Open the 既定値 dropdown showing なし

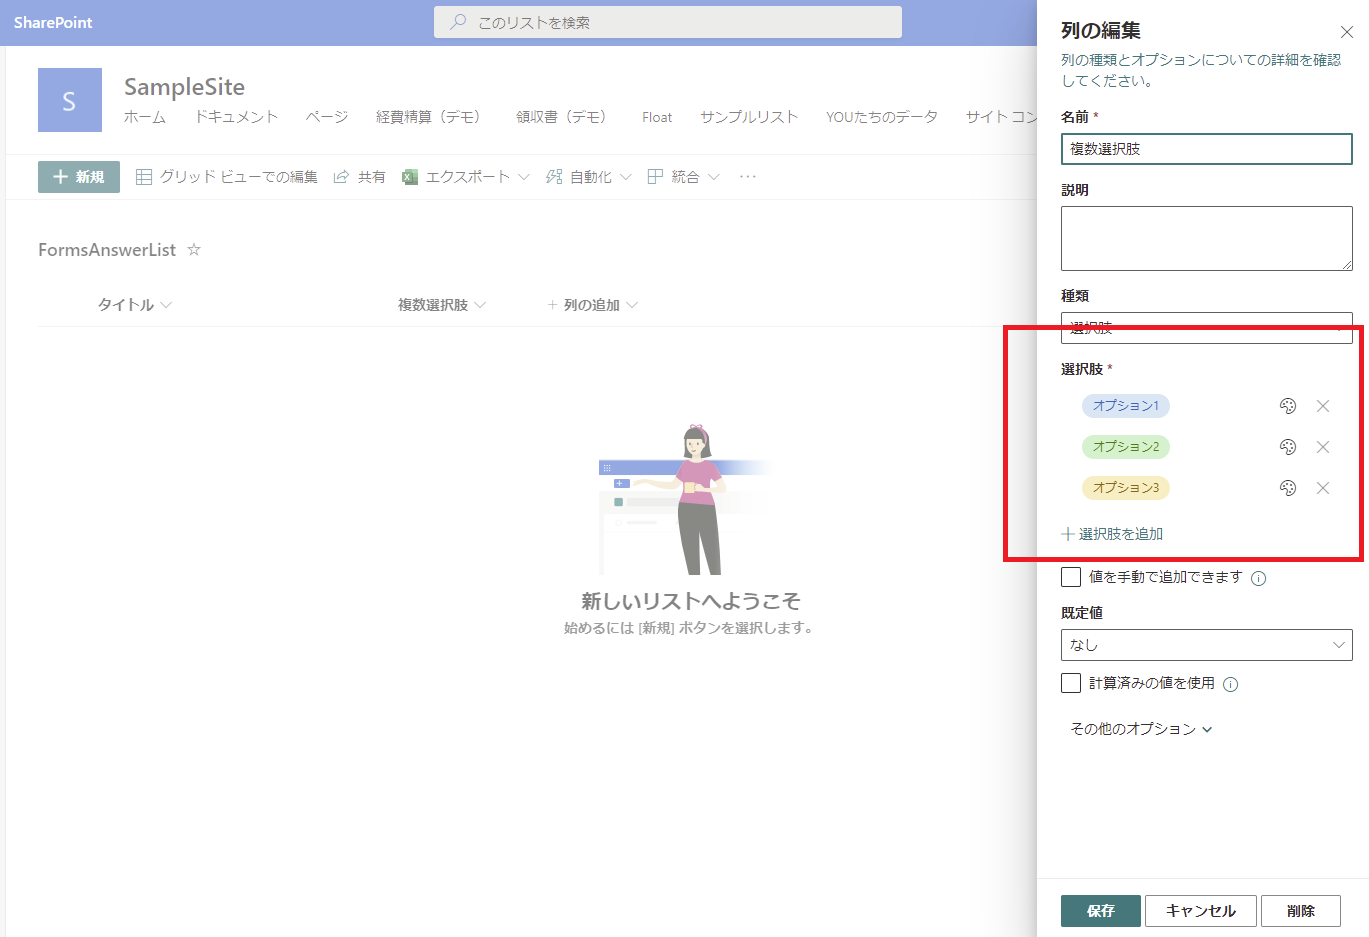click(x=1205, y=645)
